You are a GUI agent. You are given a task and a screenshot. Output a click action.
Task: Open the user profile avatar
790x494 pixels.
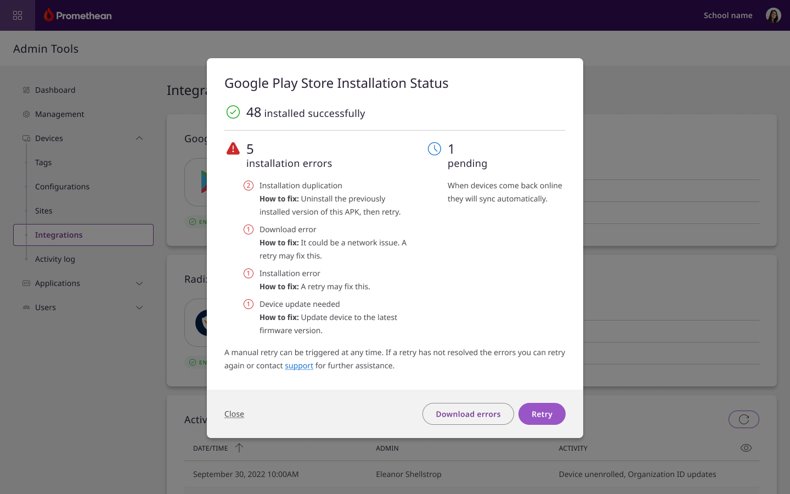coord(773,16)
